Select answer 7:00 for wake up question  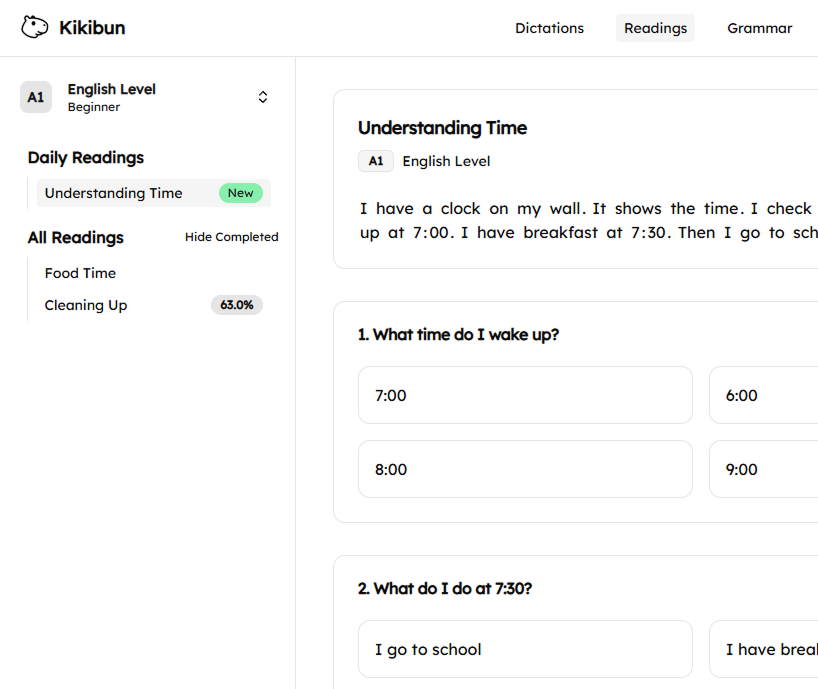point(524,395)
